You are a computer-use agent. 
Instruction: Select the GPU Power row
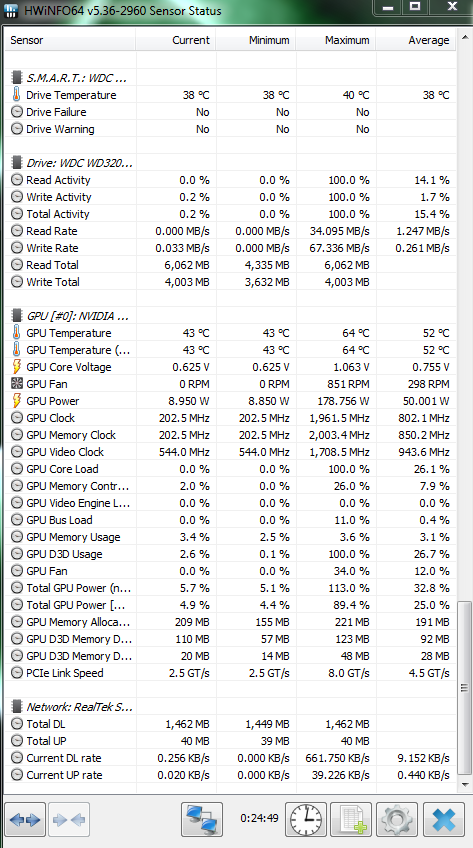coord(231,401)
